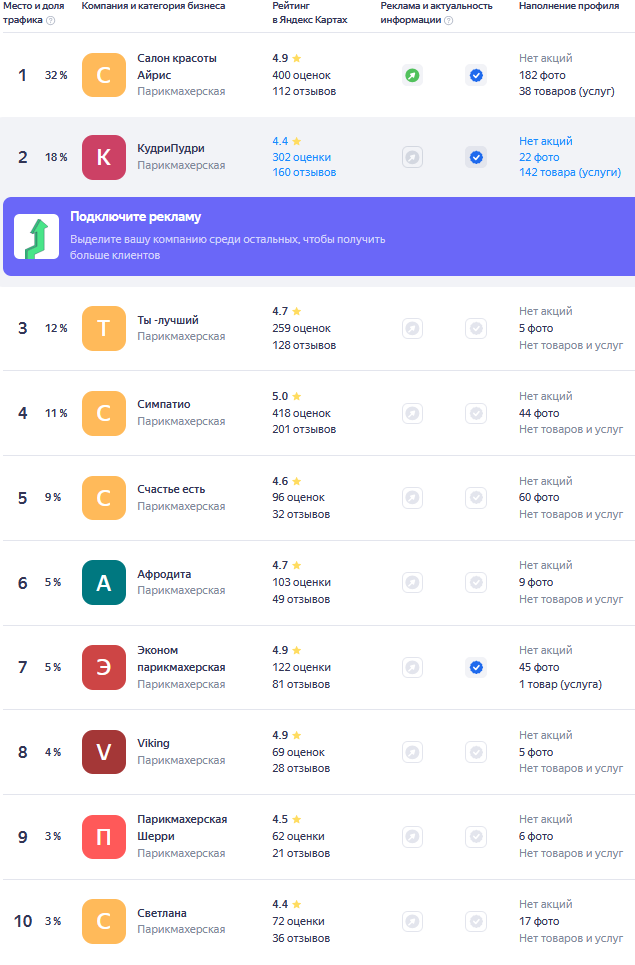Open the Афродита teal avatar
This screenshot has height=965, width=635.
[104, 582]
